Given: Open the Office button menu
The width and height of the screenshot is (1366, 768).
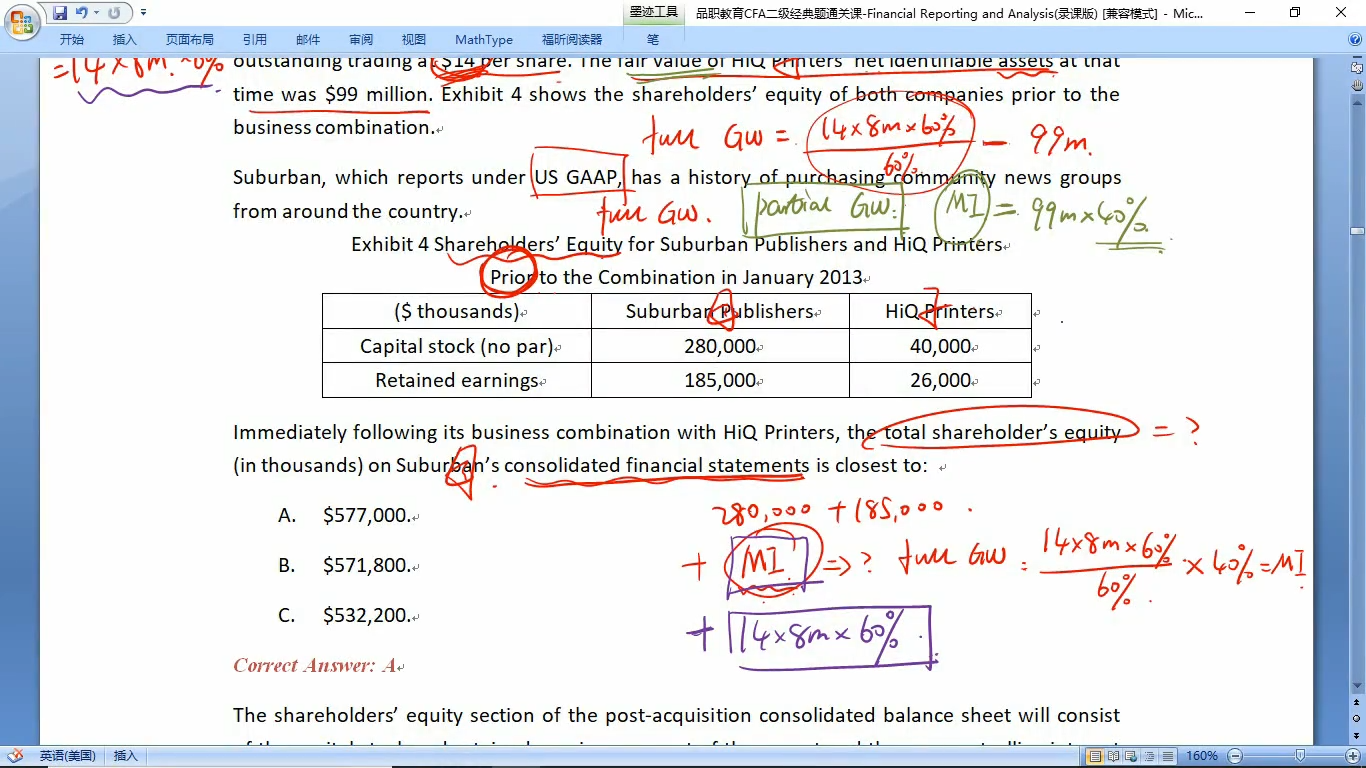Looking at the screenshot, I should pyautogui.click(x=22, y=22).
